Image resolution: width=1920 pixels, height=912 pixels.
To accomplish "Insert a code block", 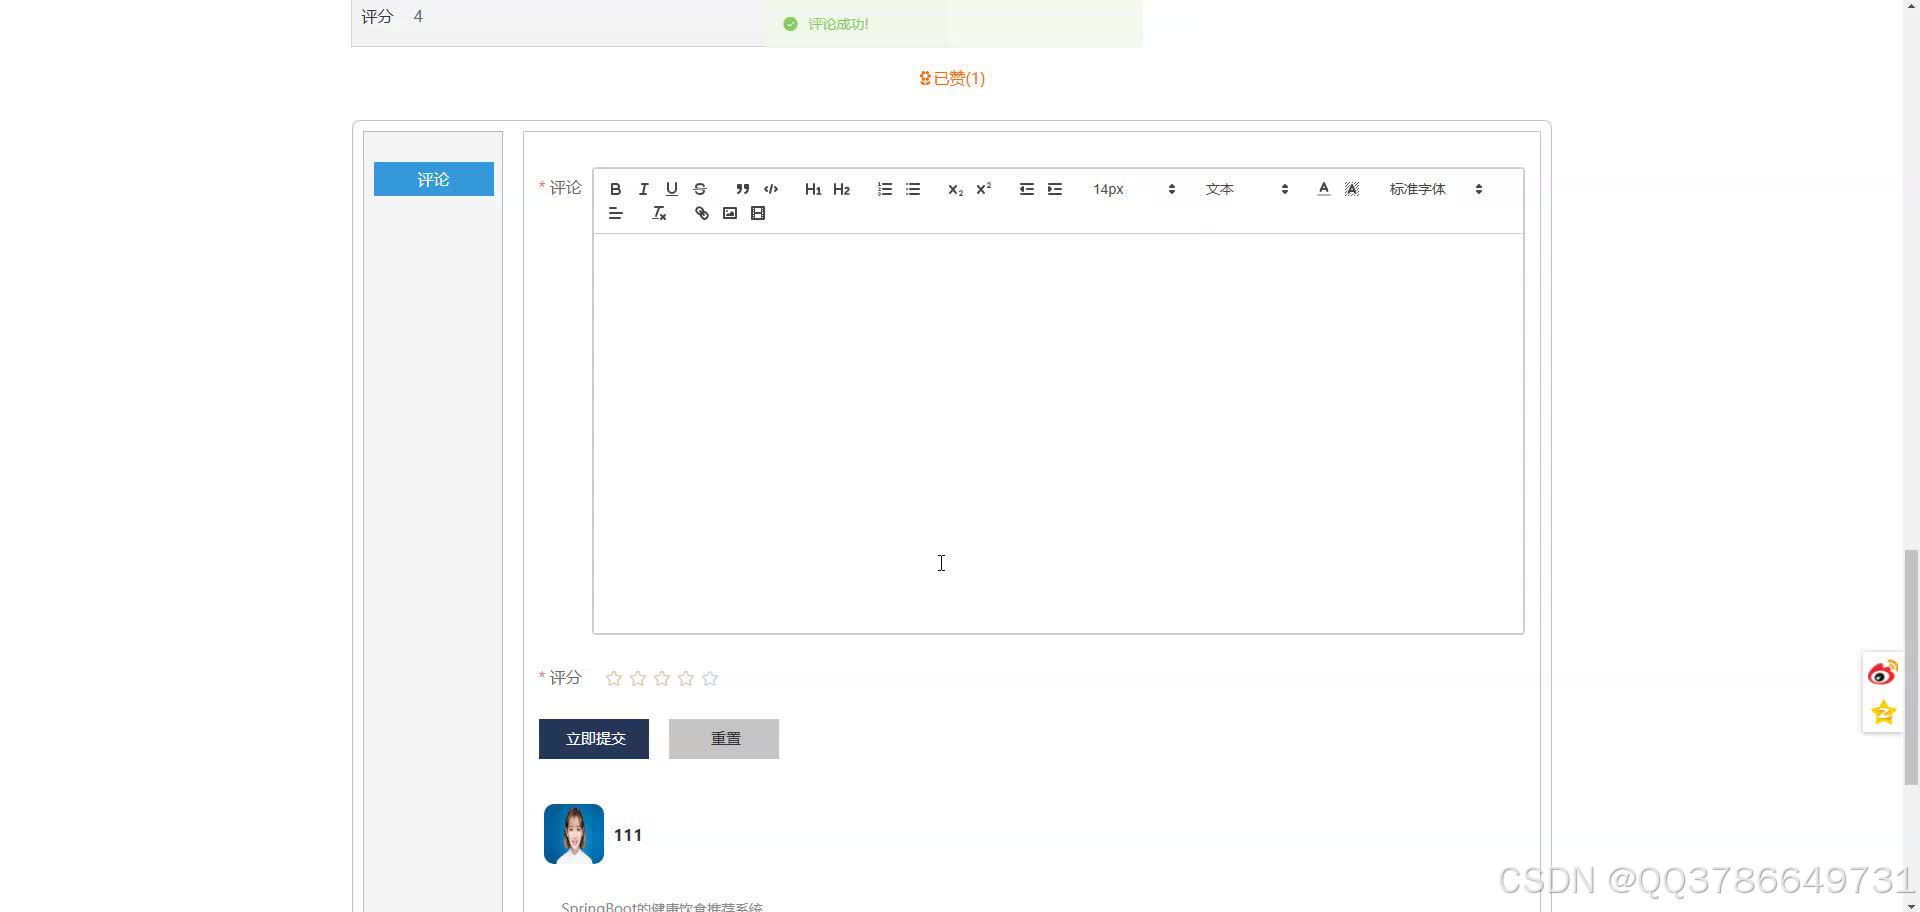I will coord(771,189).
